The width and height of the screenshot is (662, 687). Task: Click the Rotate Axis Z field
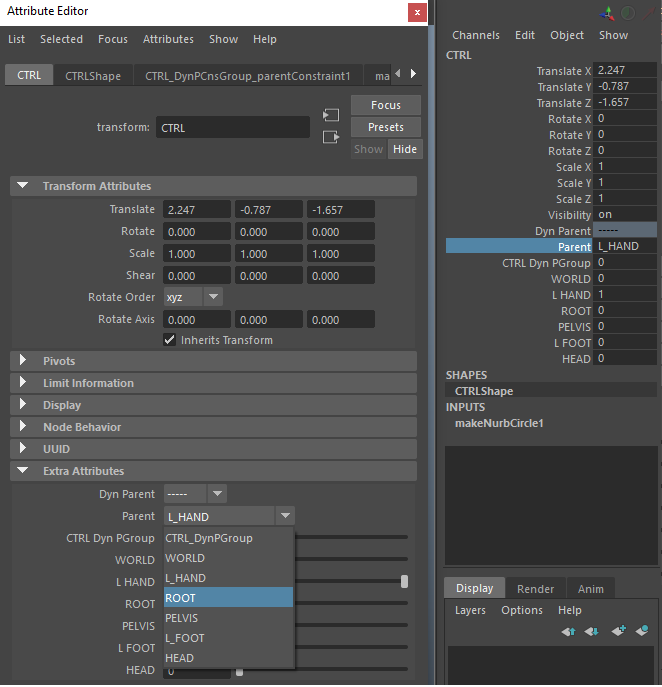pyautogui.click(x=340, y=319)
